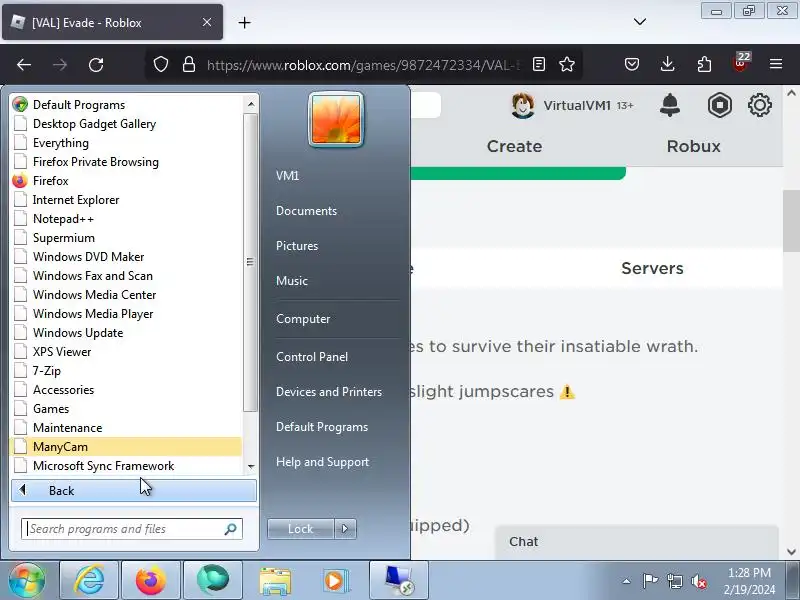Close the Evade - Roblox tab

click(x=207, y=22)
